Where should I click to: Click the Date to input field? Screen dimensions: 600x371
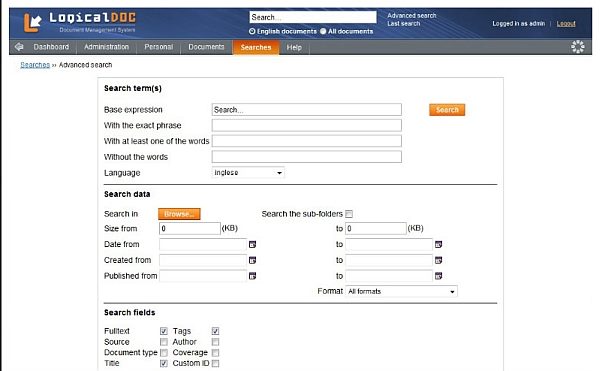tap(389, 244)
